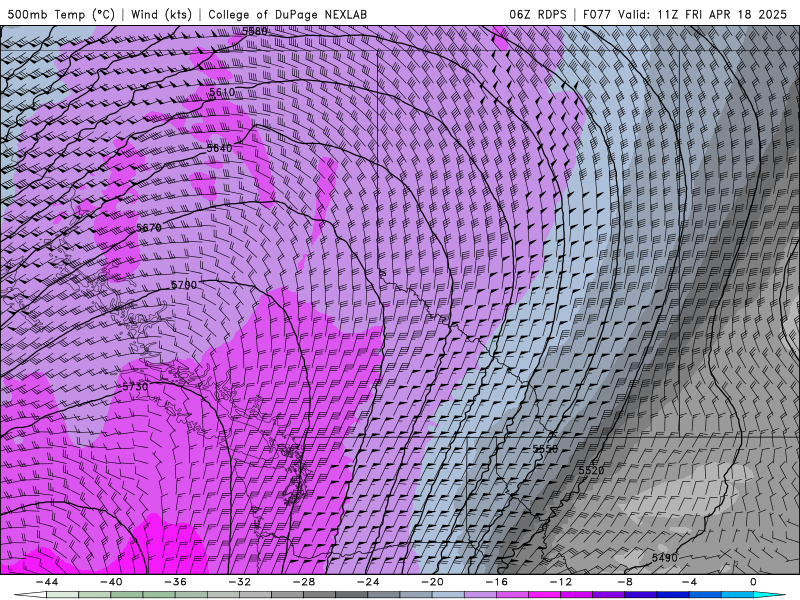Click the -44 color scale label
This screenshot has width=800, height=600.
[47, 582]
